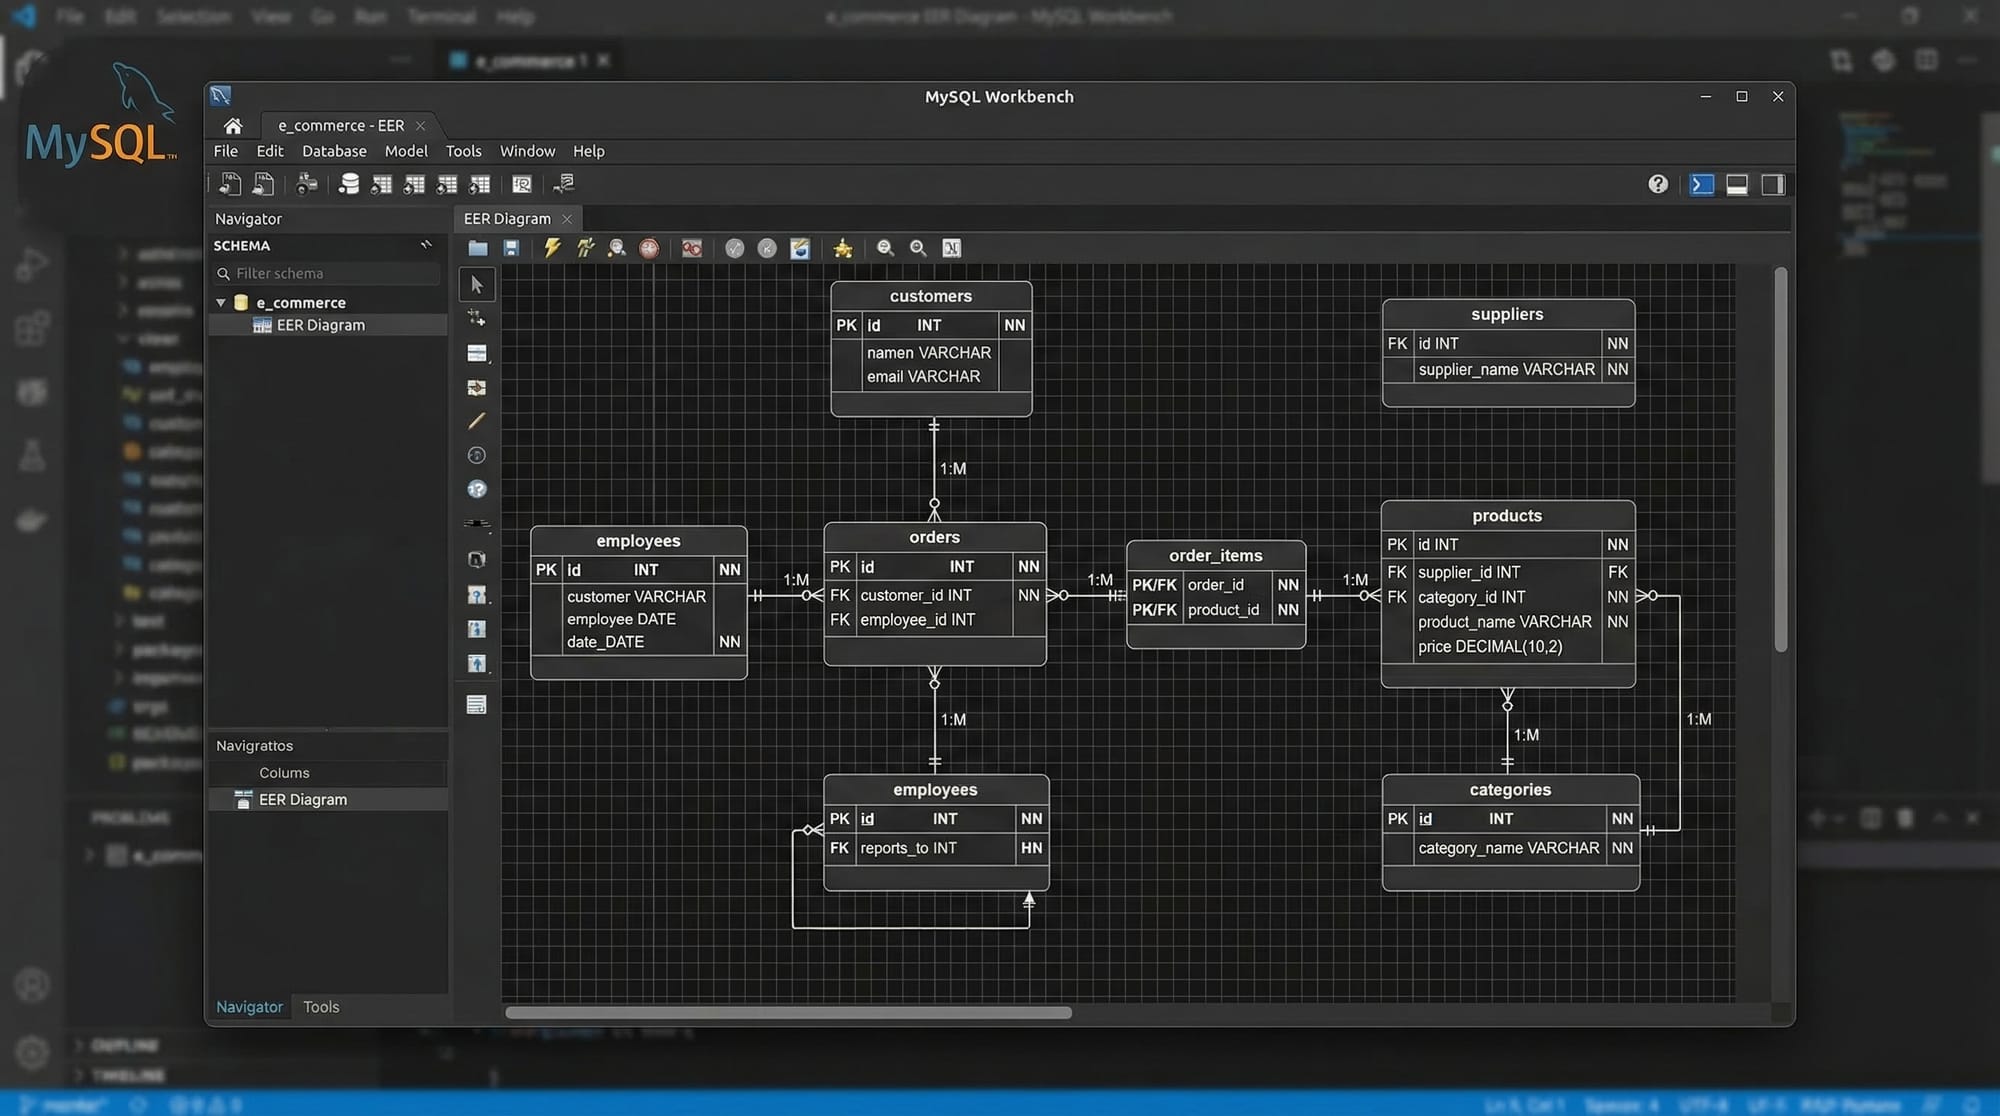2000x1116 pixels.
Task: Switch to the Tools bottom tab
Action: coord(321,1007)
